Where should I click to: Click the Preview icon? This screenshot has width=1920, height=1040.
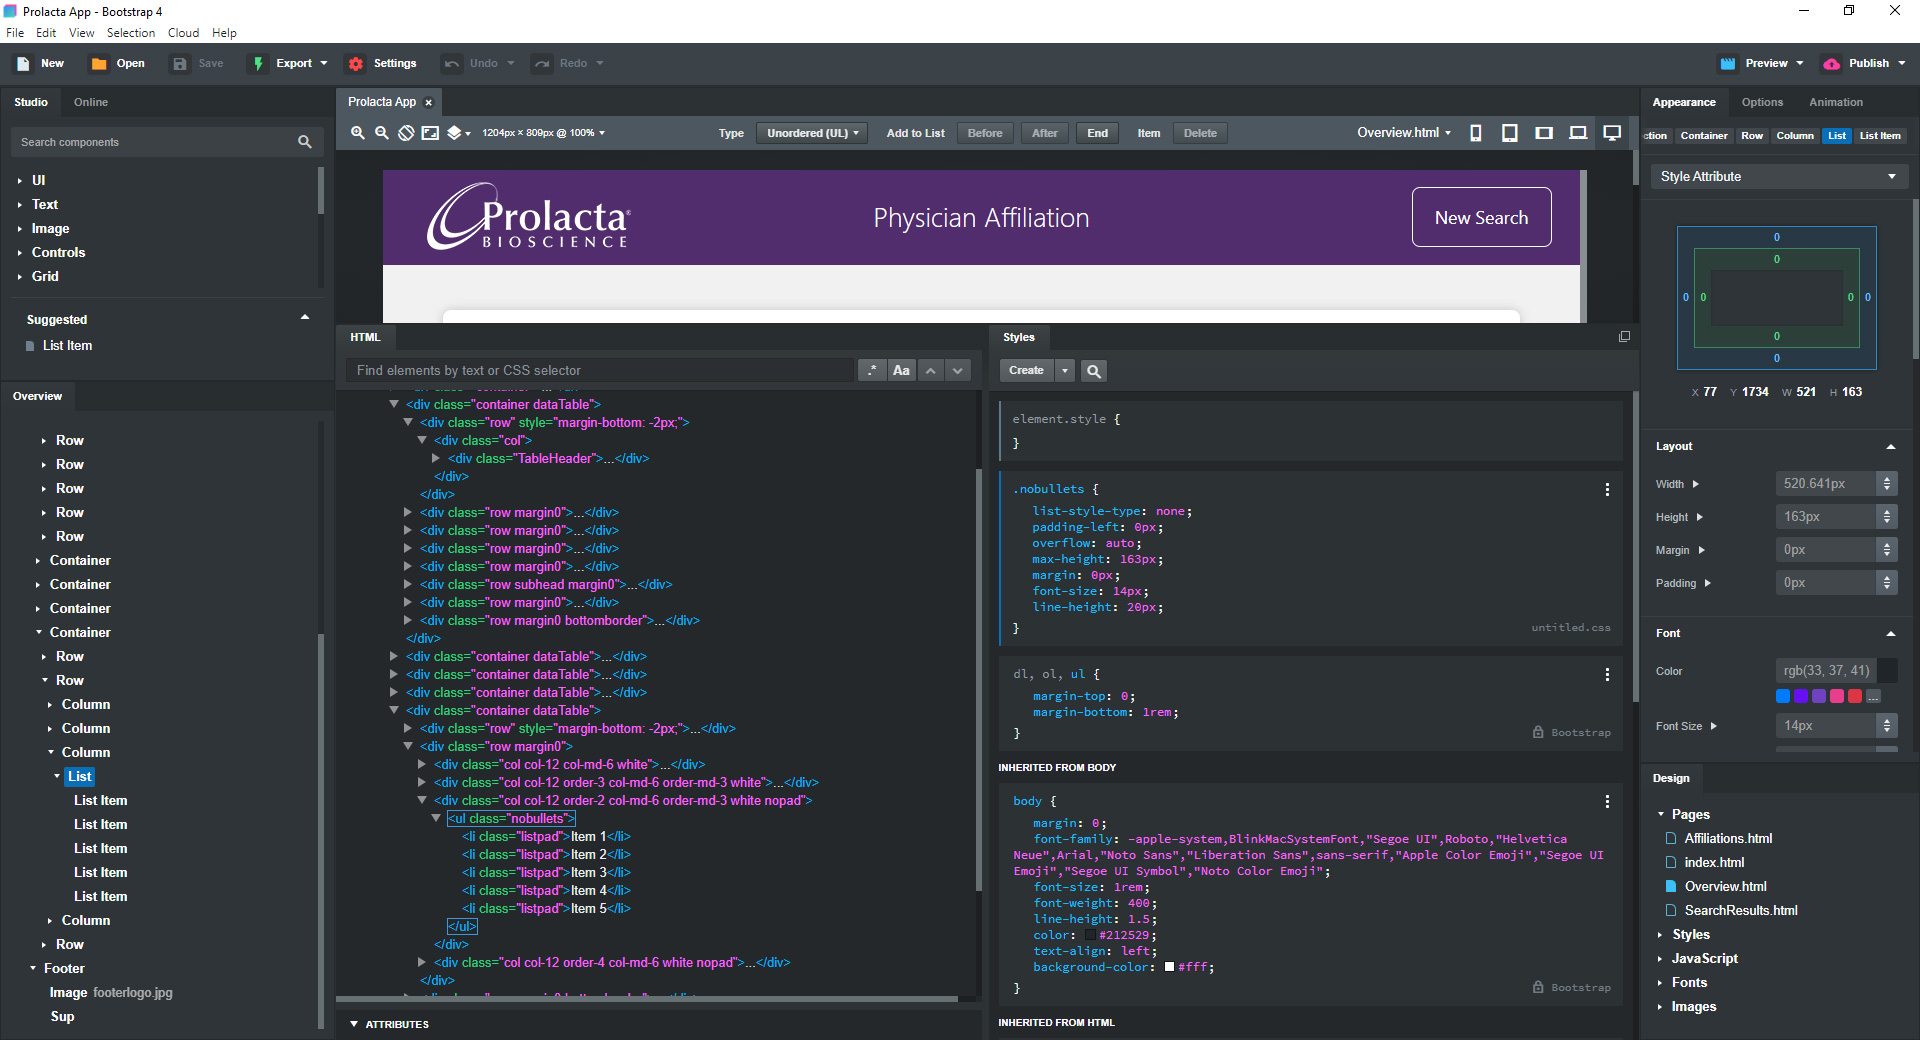point(1728,63)
